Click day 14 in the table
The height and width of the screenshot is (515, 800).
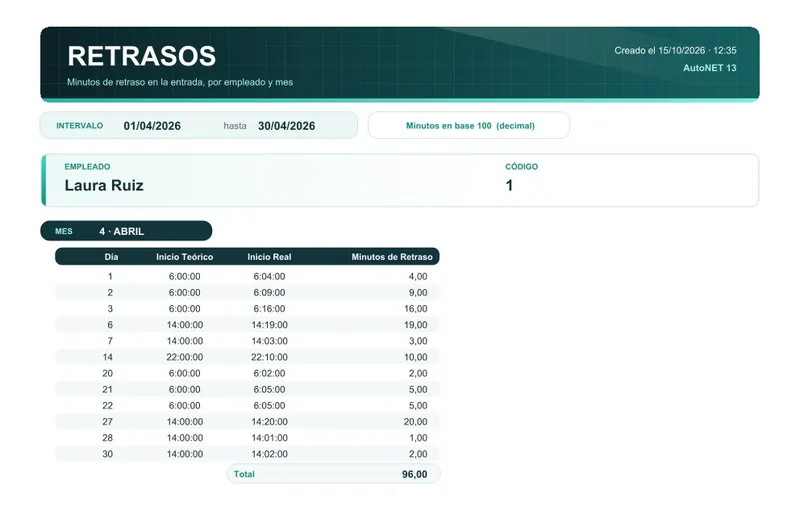point(108,357)
